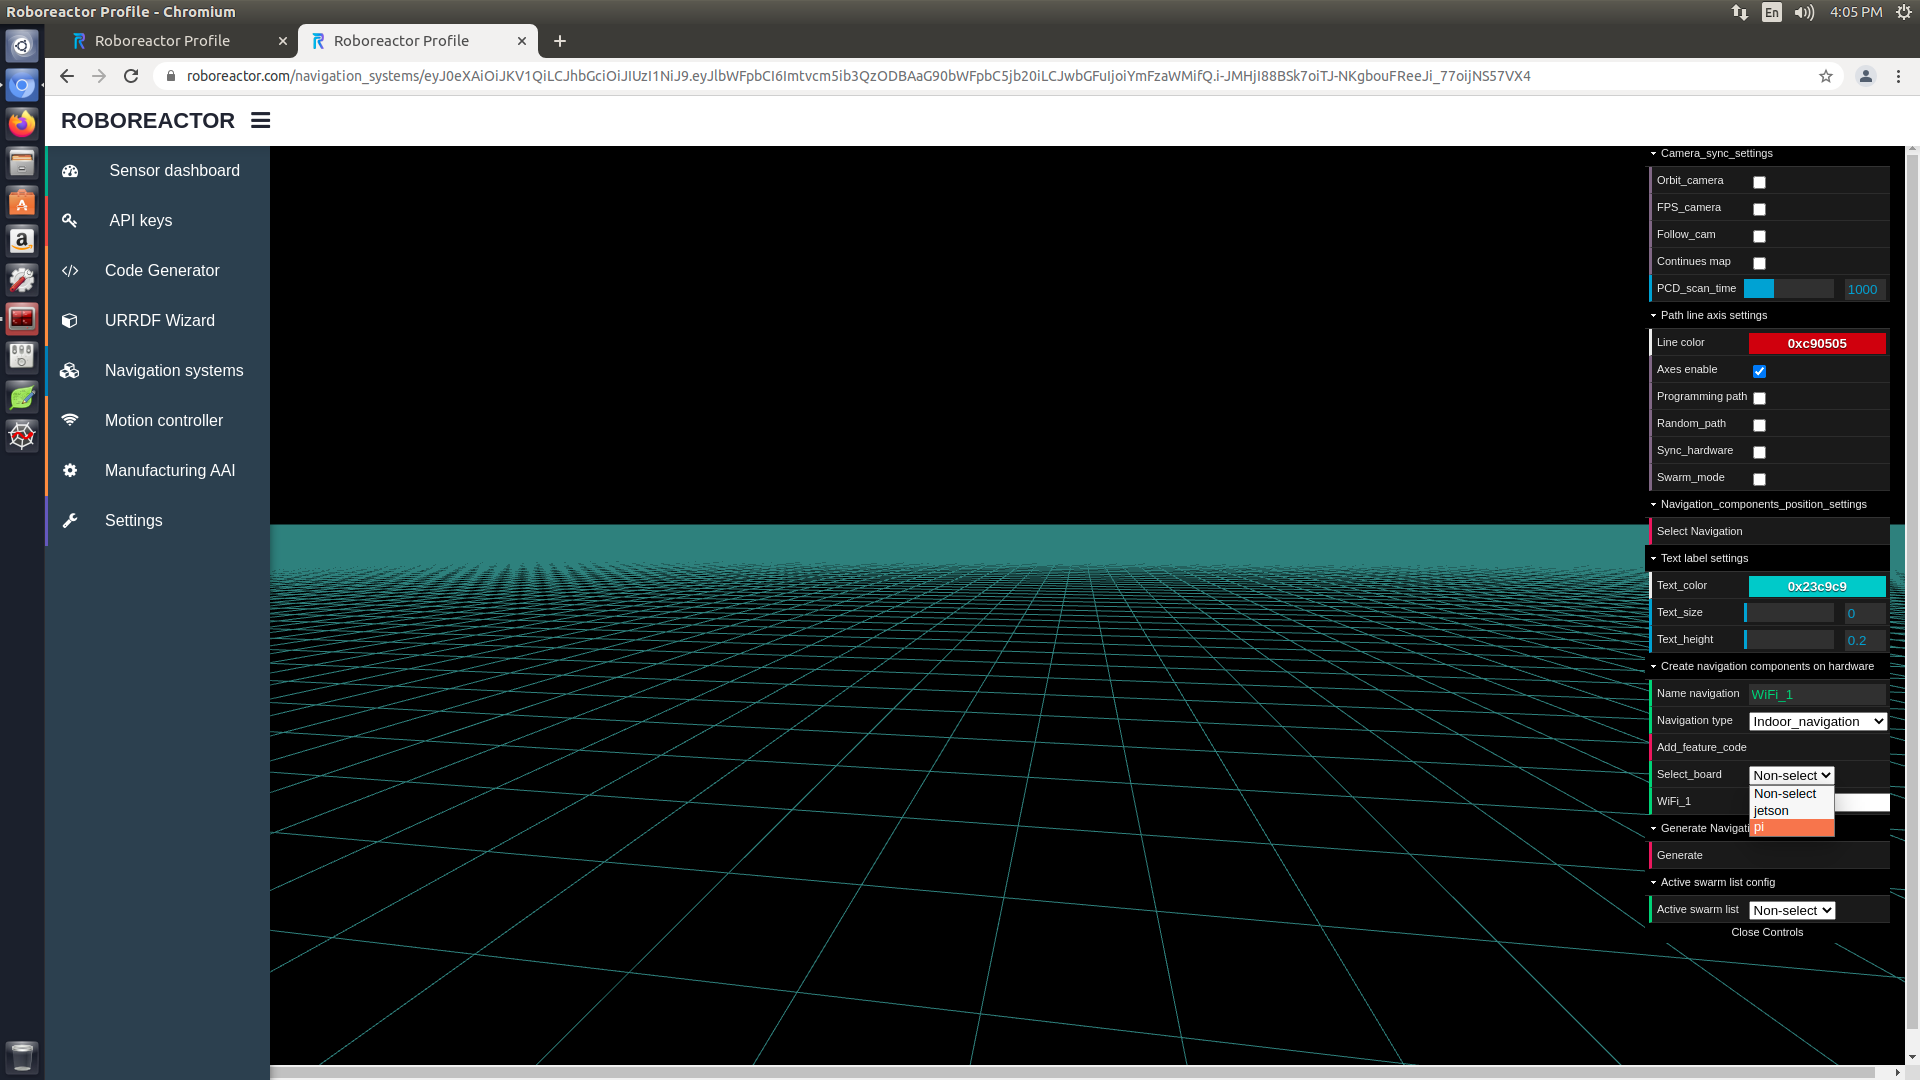
Task: Open the network indicator in the top bar
Action: point(1740,12)
